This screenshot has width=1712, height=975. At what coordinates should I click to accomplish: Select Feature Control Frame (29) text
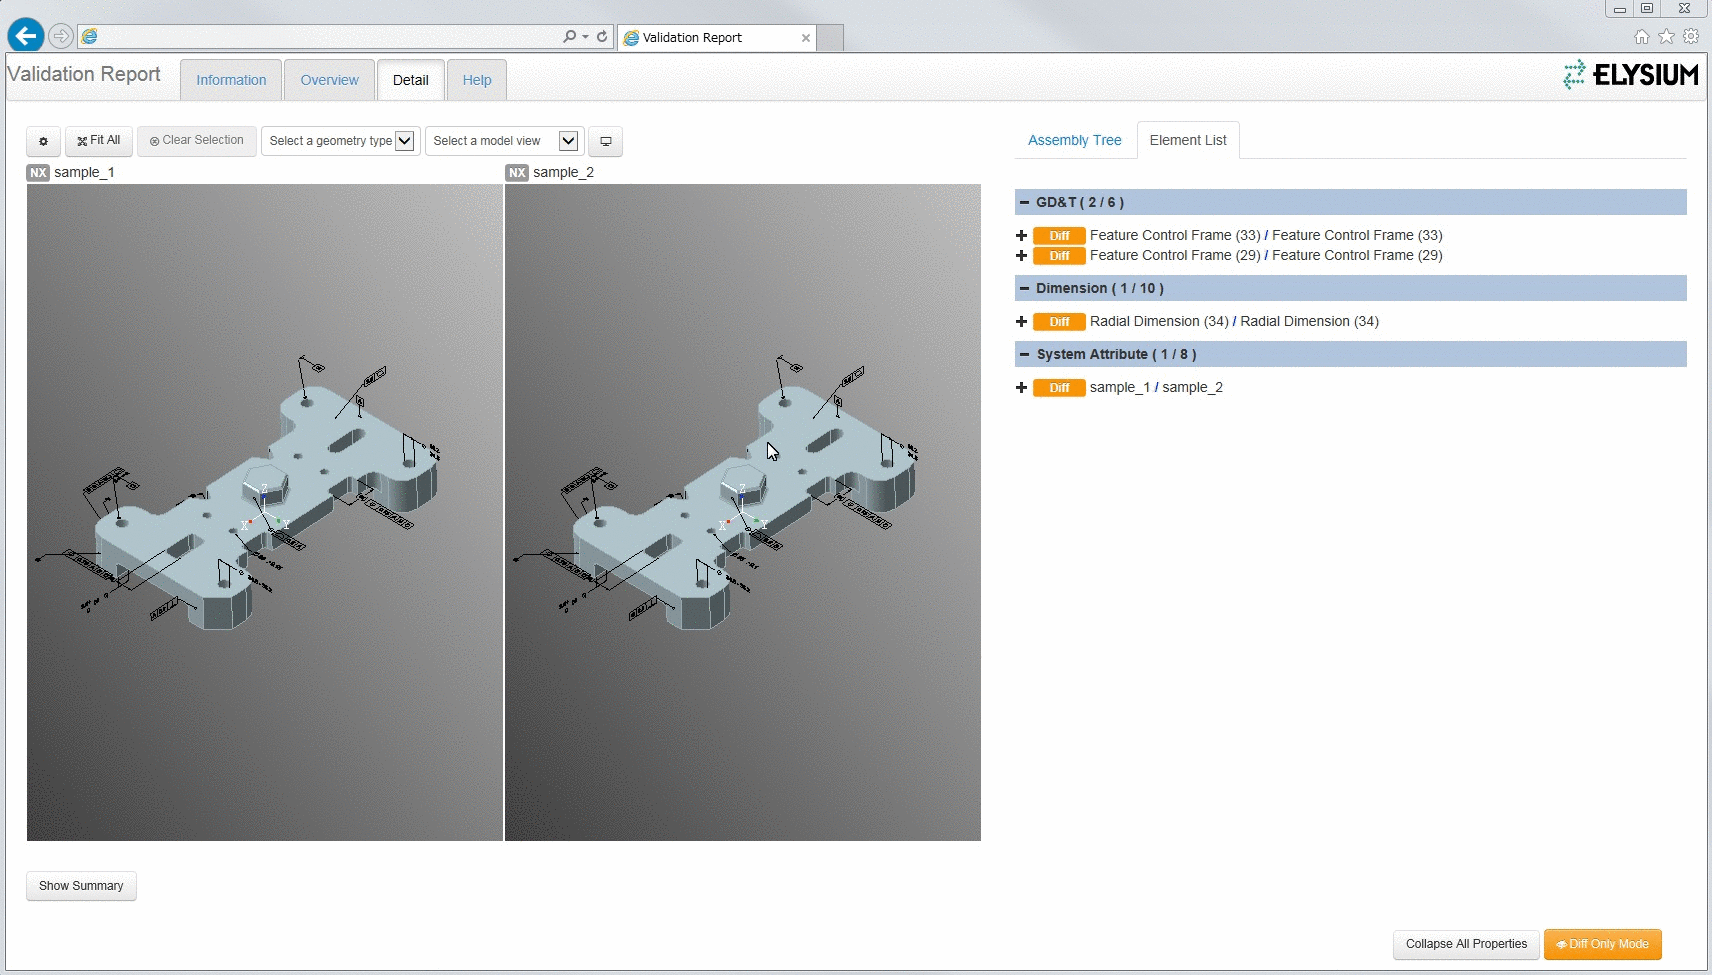[1266, 255]
